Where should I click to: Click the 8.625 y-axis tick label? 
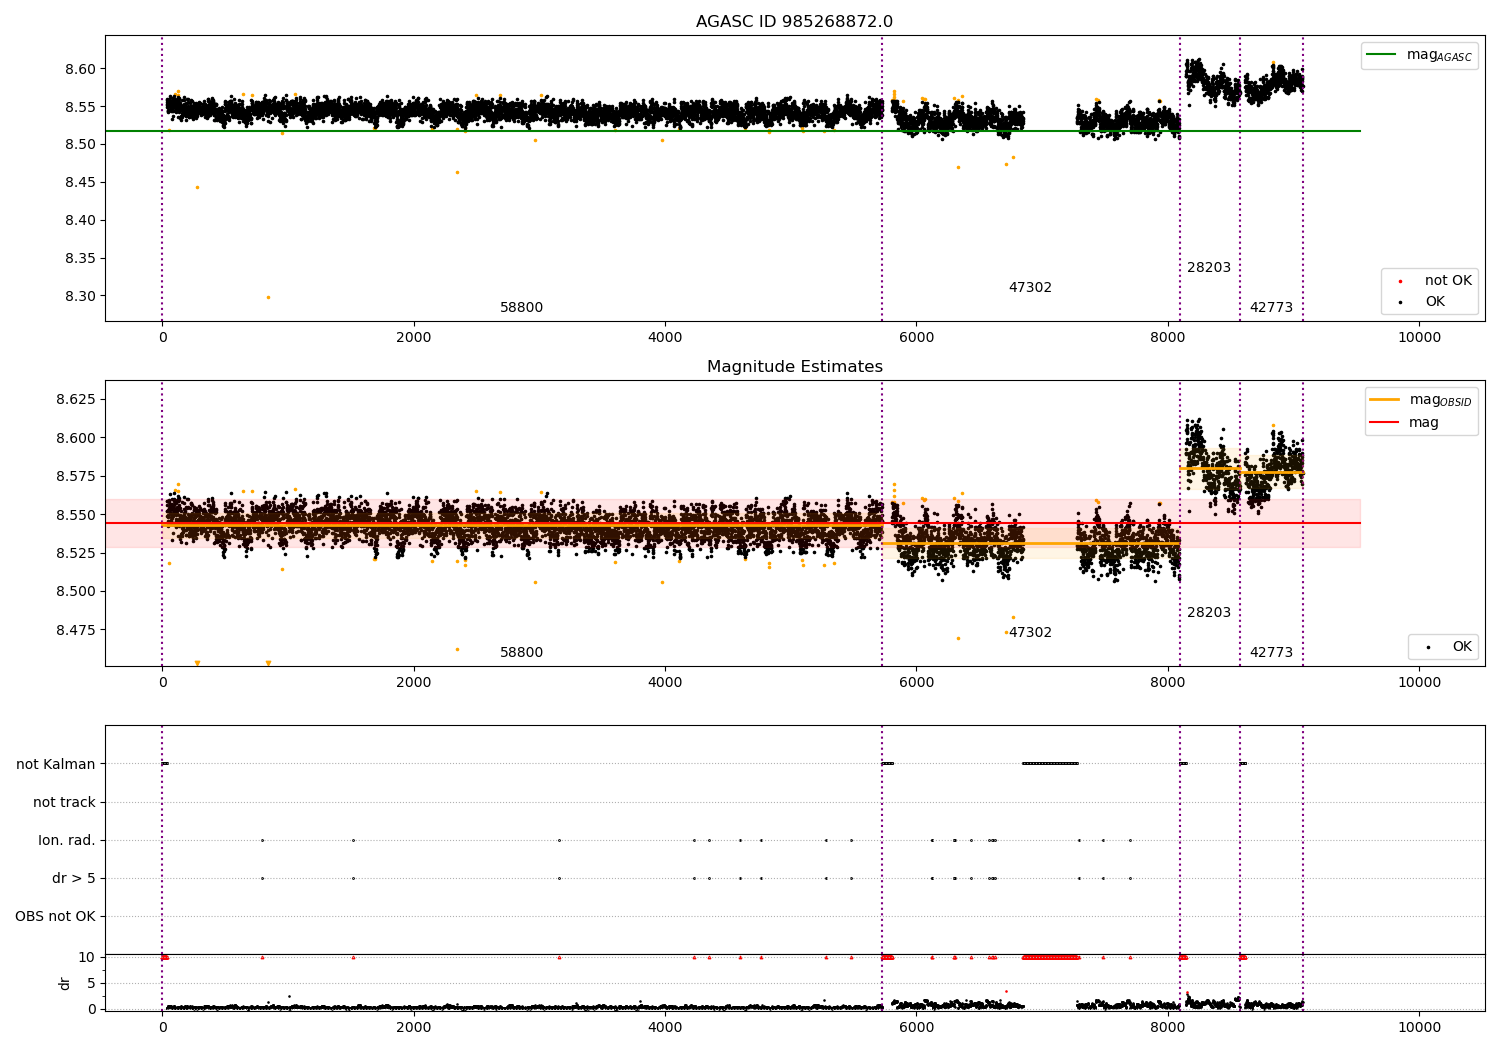click(x=75, y=399)
